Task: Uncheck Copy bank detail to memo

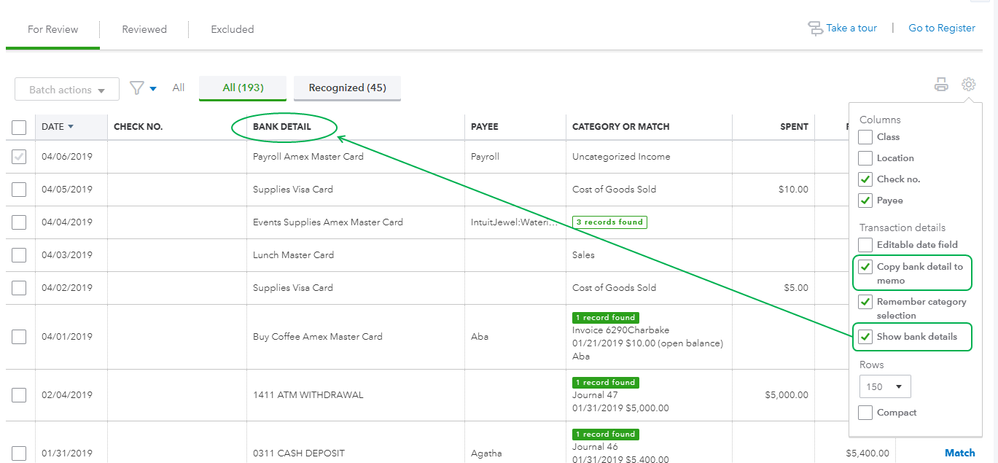Action: pos(866,267)
